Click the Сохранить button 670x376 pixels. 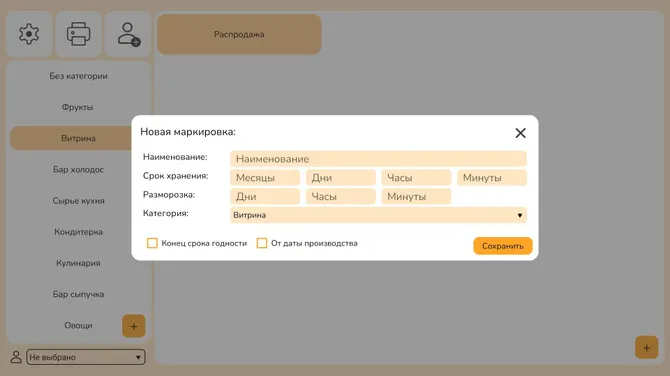(502, 246)
